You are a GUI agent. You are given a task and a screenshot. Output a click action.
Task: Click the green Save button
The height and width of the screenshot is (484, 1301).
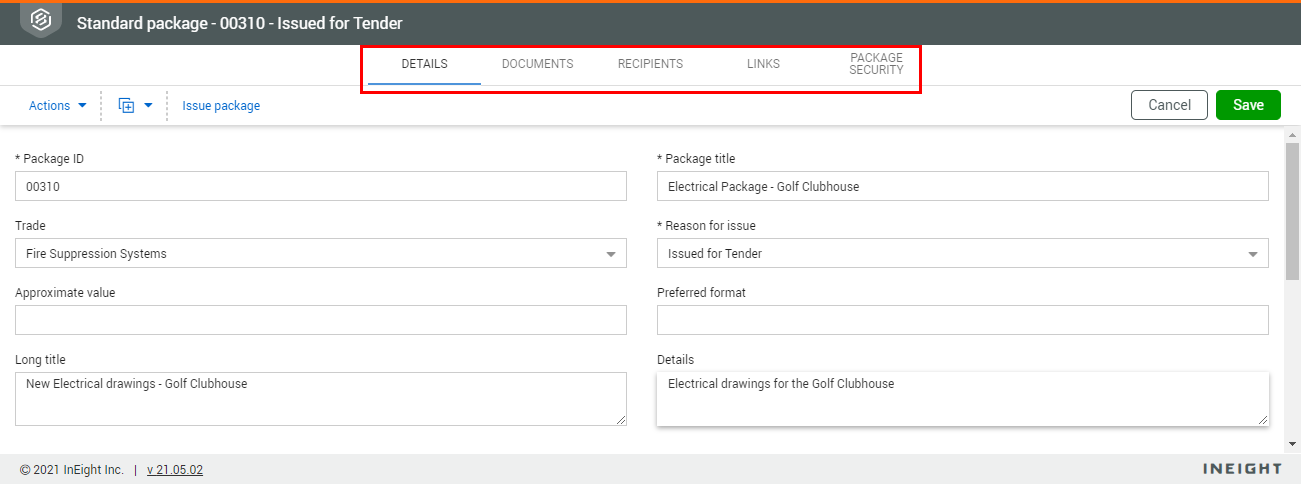[1248, 105]
